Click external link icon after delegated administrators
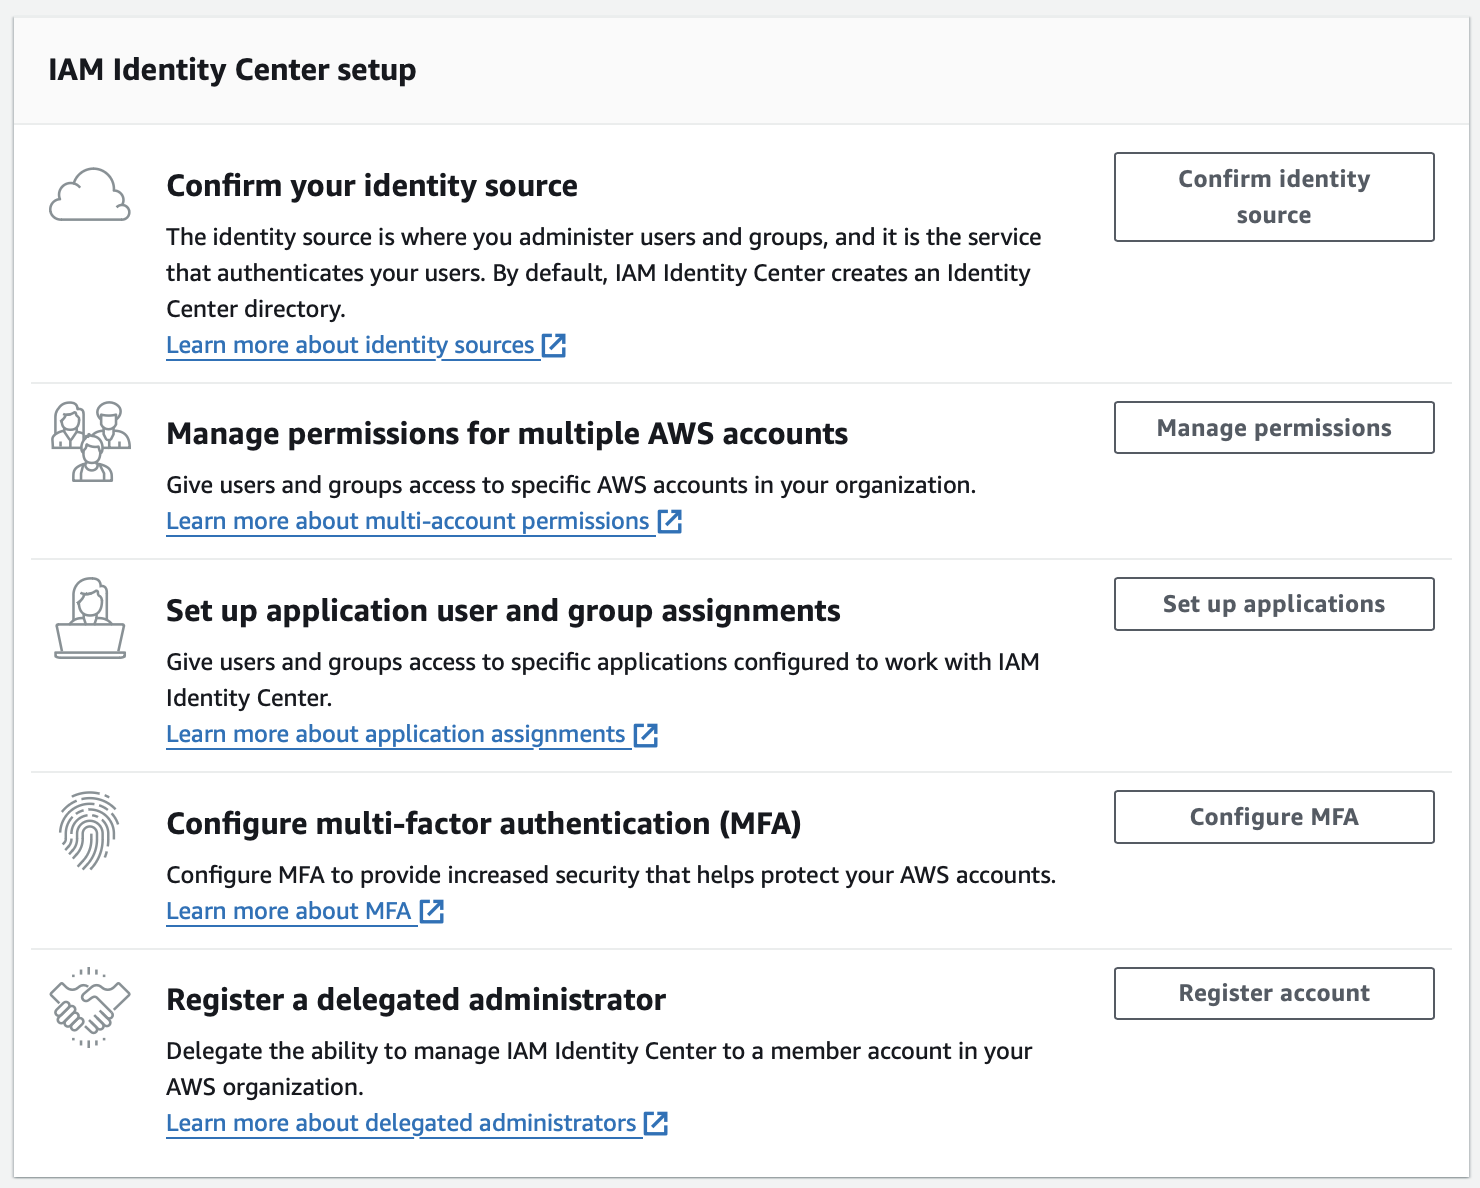1480x1188 pixels. pos(656,1123)
